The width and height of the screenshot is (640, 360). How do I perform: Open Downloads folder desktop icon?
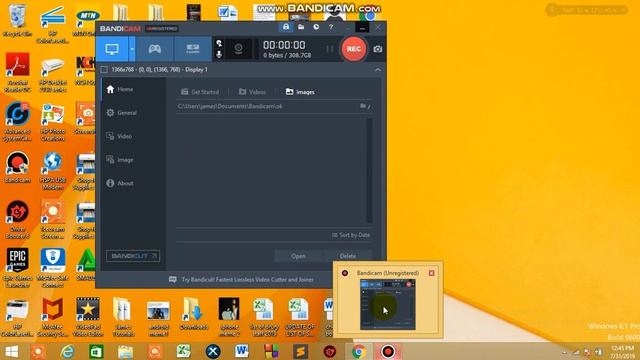point(193,313)
